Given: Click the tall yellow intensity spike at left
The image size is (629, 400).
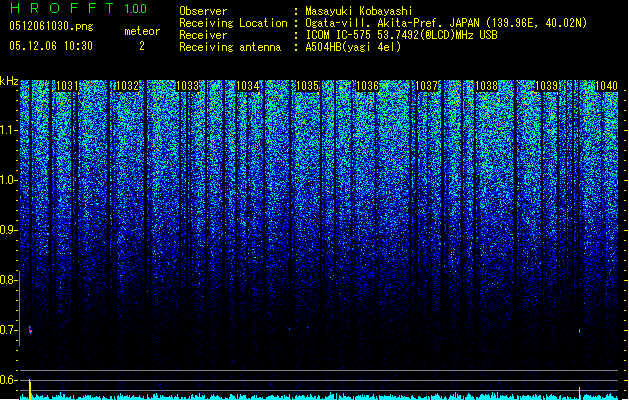Looking at the screenshot, I should coord(30,389).
